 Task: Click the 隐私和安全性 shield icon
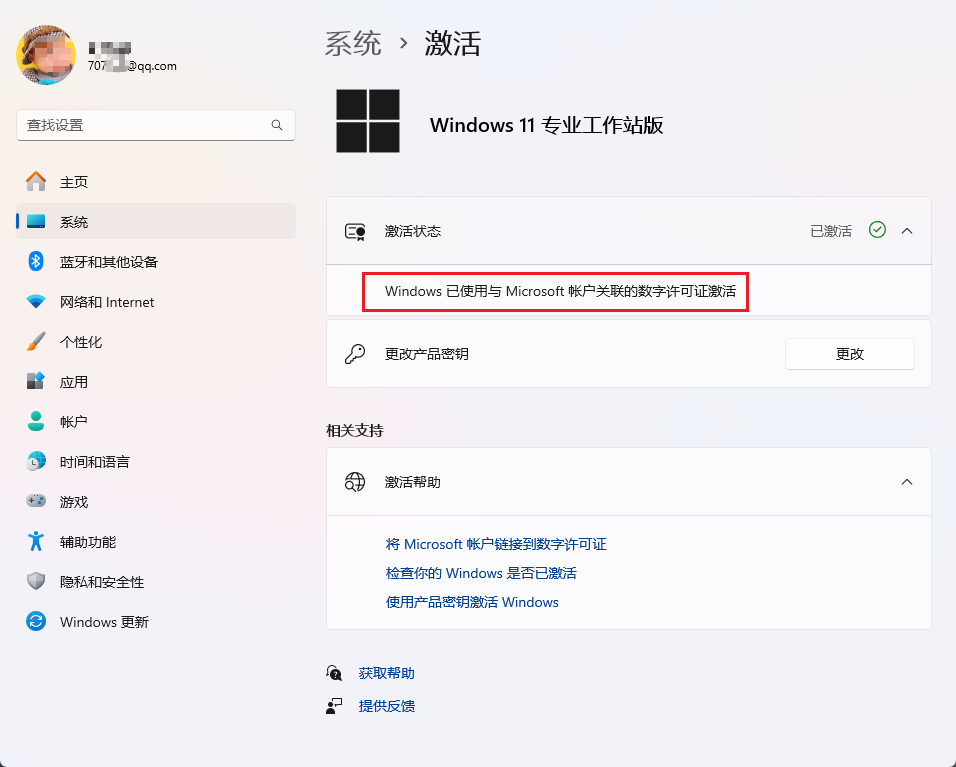pos(36,581)
